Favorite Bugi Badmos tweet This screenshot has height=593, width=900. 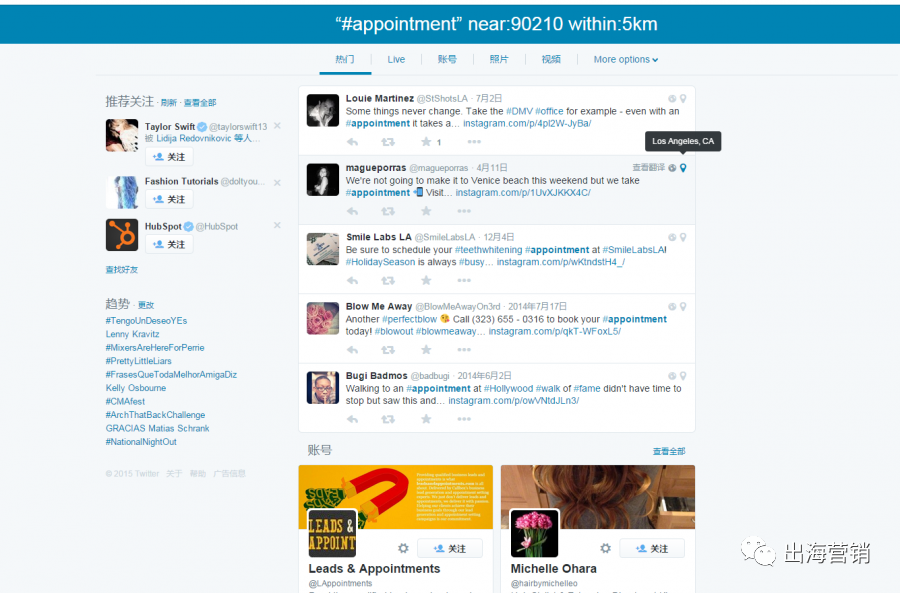[x=426, y=419]
